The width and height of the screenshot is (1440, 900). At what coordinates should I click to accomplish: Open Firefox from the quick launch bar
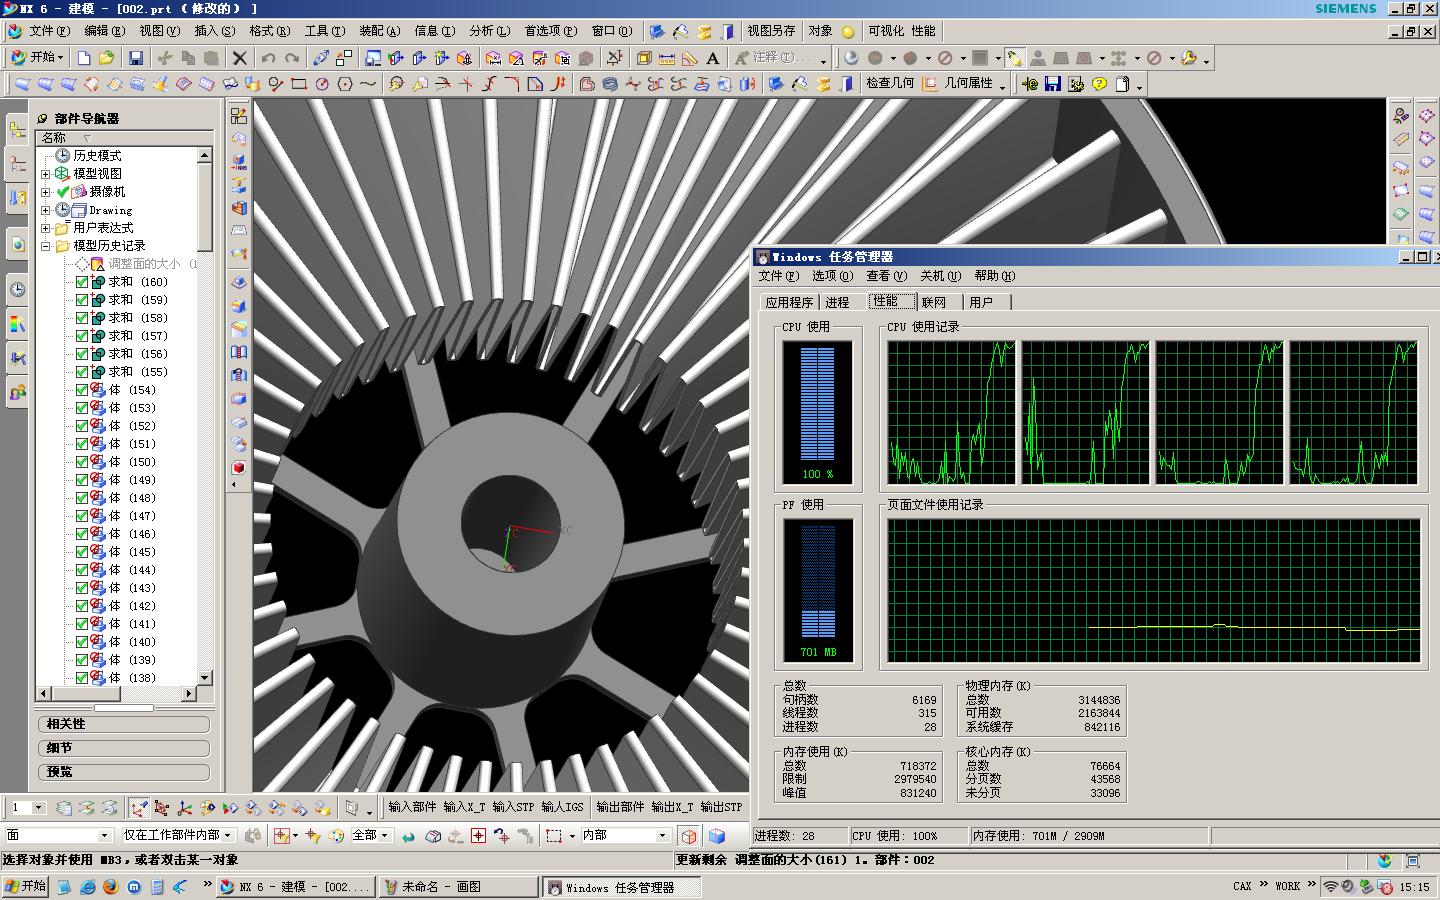[x=110, y=887]
